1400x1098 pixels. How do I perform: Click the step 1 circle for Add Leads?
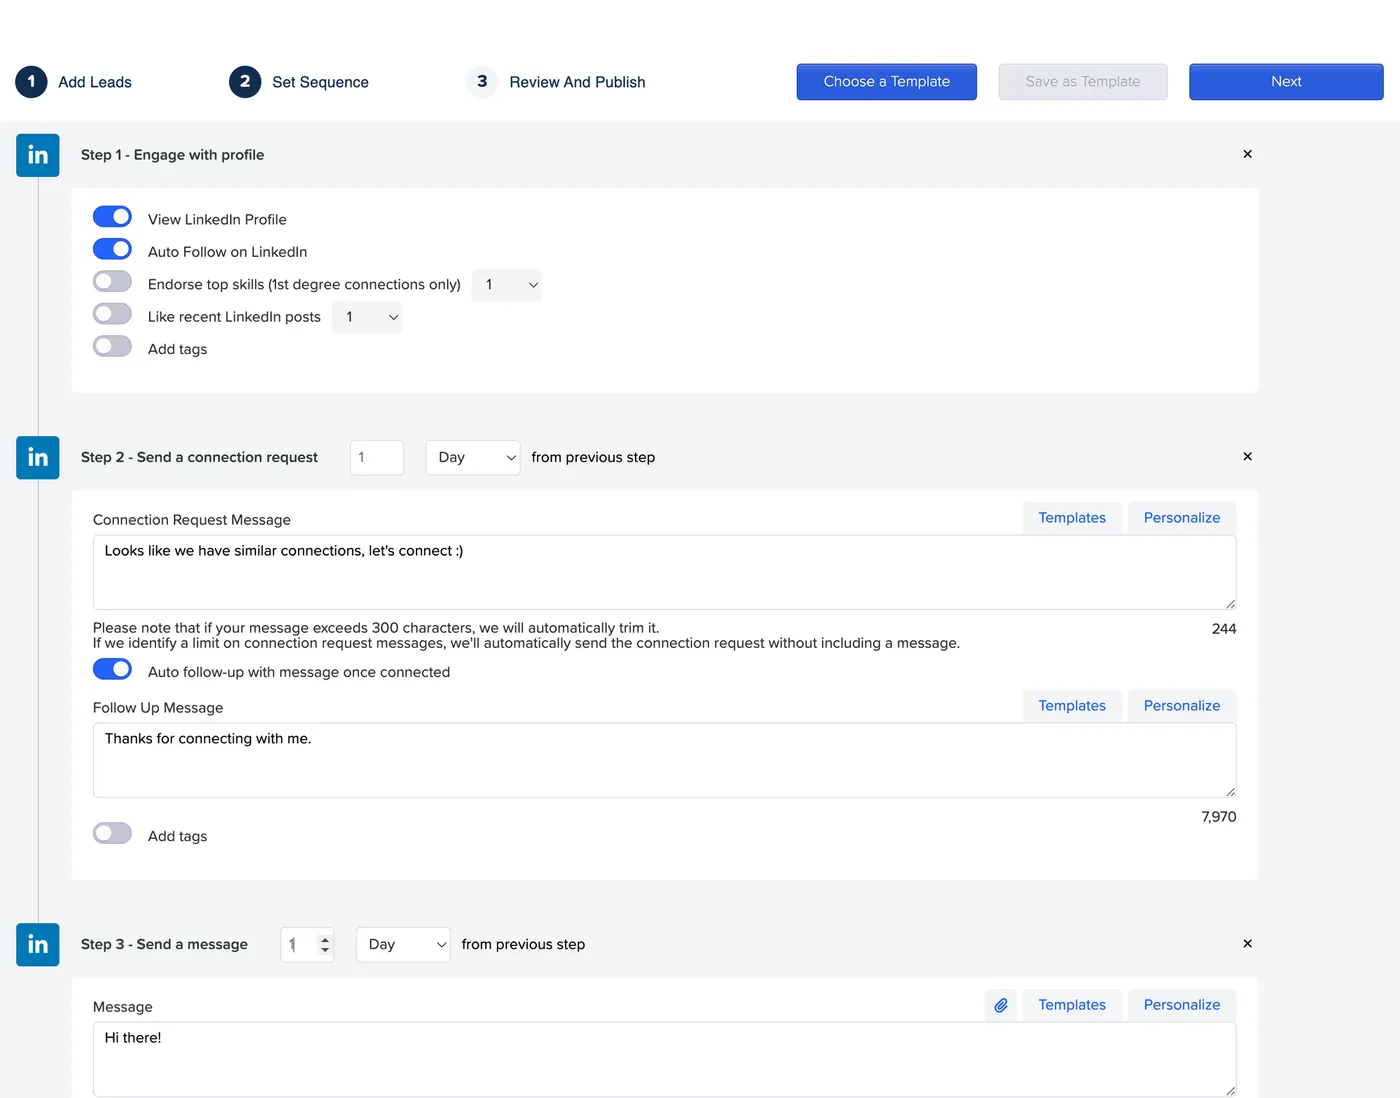[31, 81]
